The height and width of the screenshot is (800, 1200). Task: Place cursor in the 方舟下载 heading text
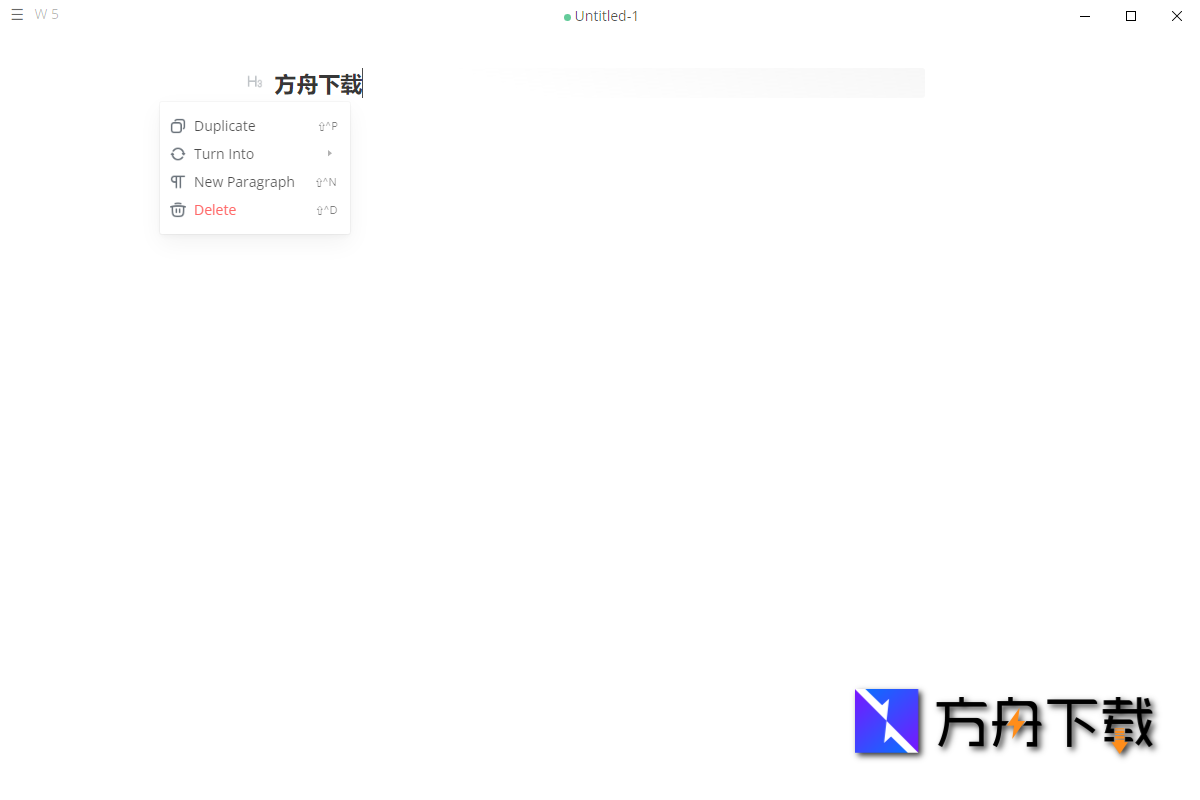[317, 84]
